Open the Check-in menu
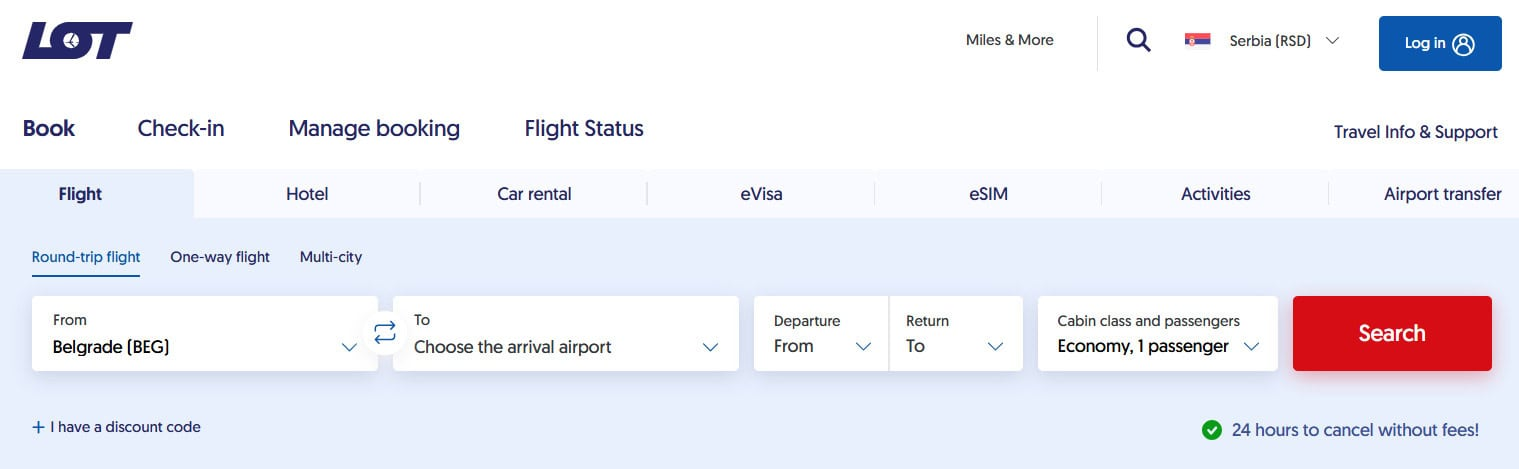Screen dimensions: 1519x469 pyautogui.click(x=181, y=129)
